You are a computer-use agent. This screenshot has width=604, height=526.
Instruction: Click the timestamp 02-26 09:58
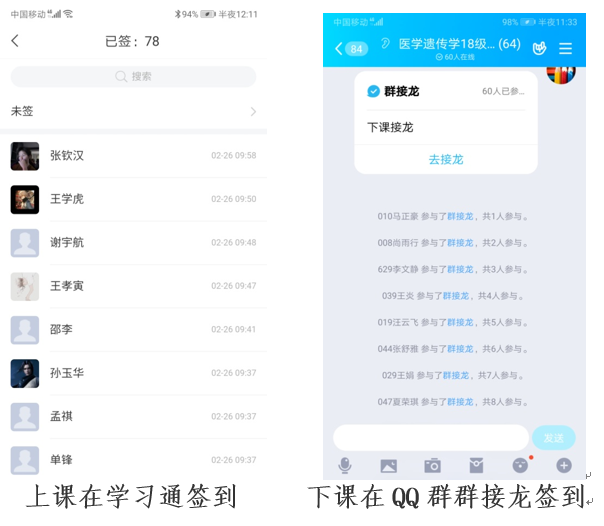point(233,156)
